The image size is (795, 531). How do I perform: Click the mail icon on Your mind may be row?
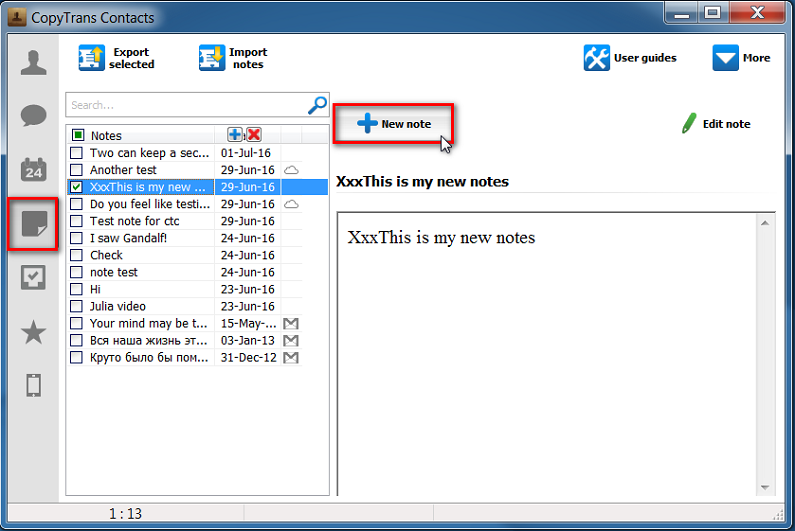(291, 323)
